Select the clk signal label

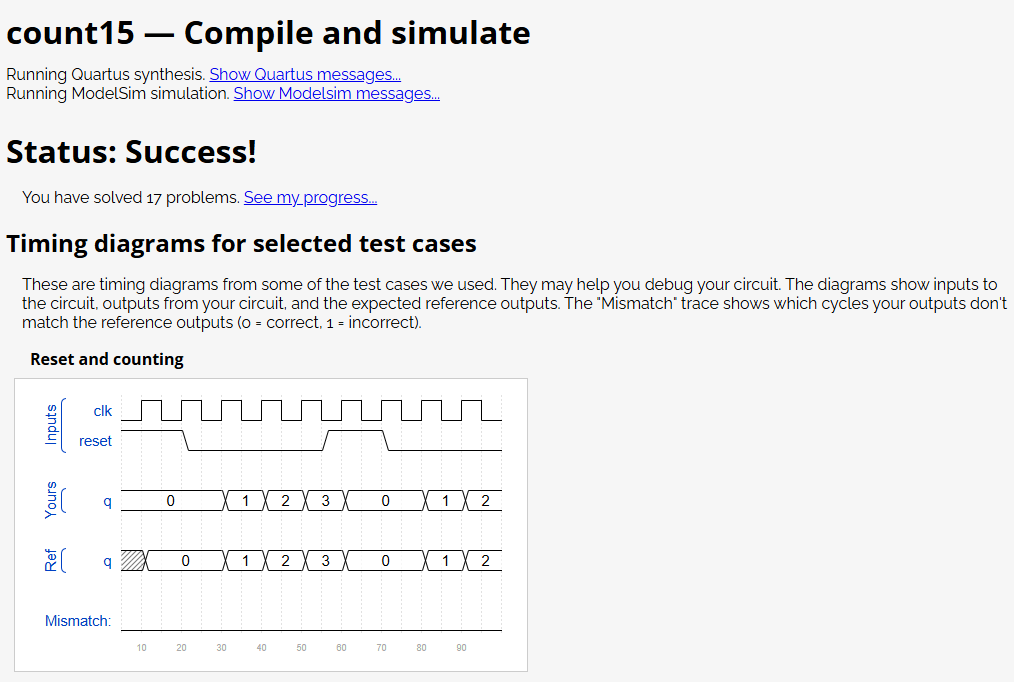tap(103, 411)
